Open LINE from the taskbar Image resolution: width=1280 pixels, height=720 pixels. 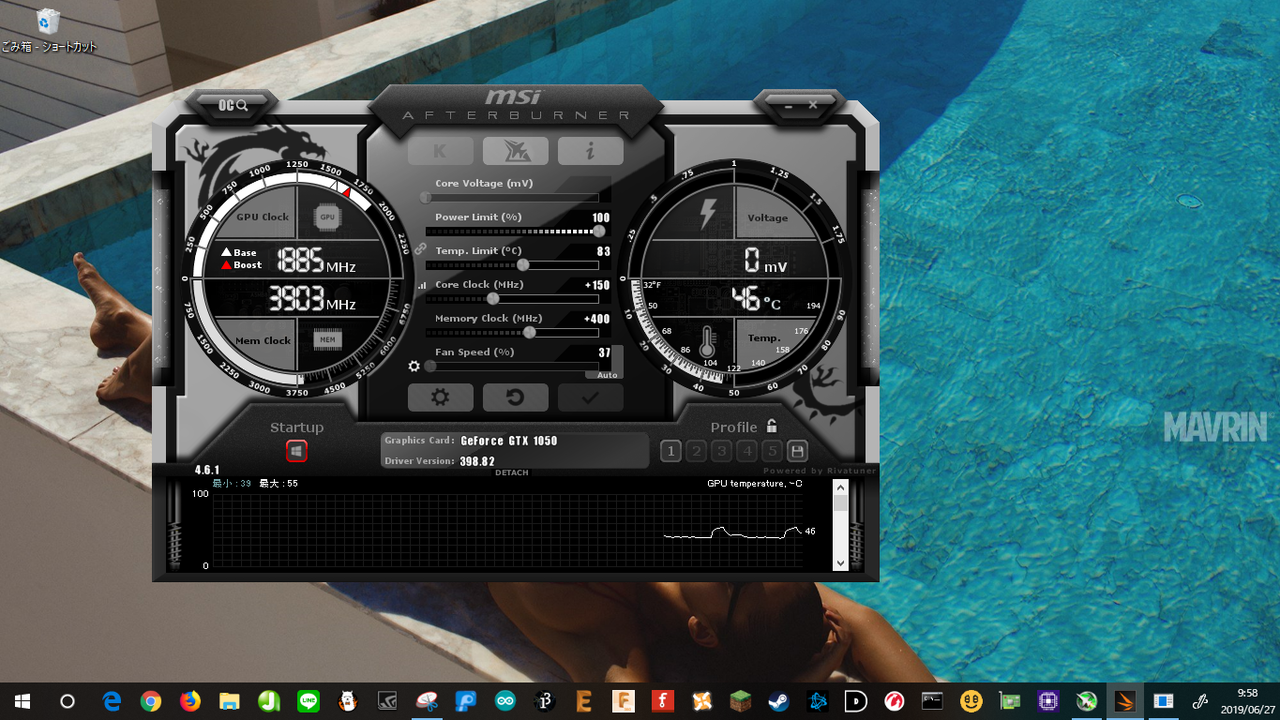pos(307,700)
